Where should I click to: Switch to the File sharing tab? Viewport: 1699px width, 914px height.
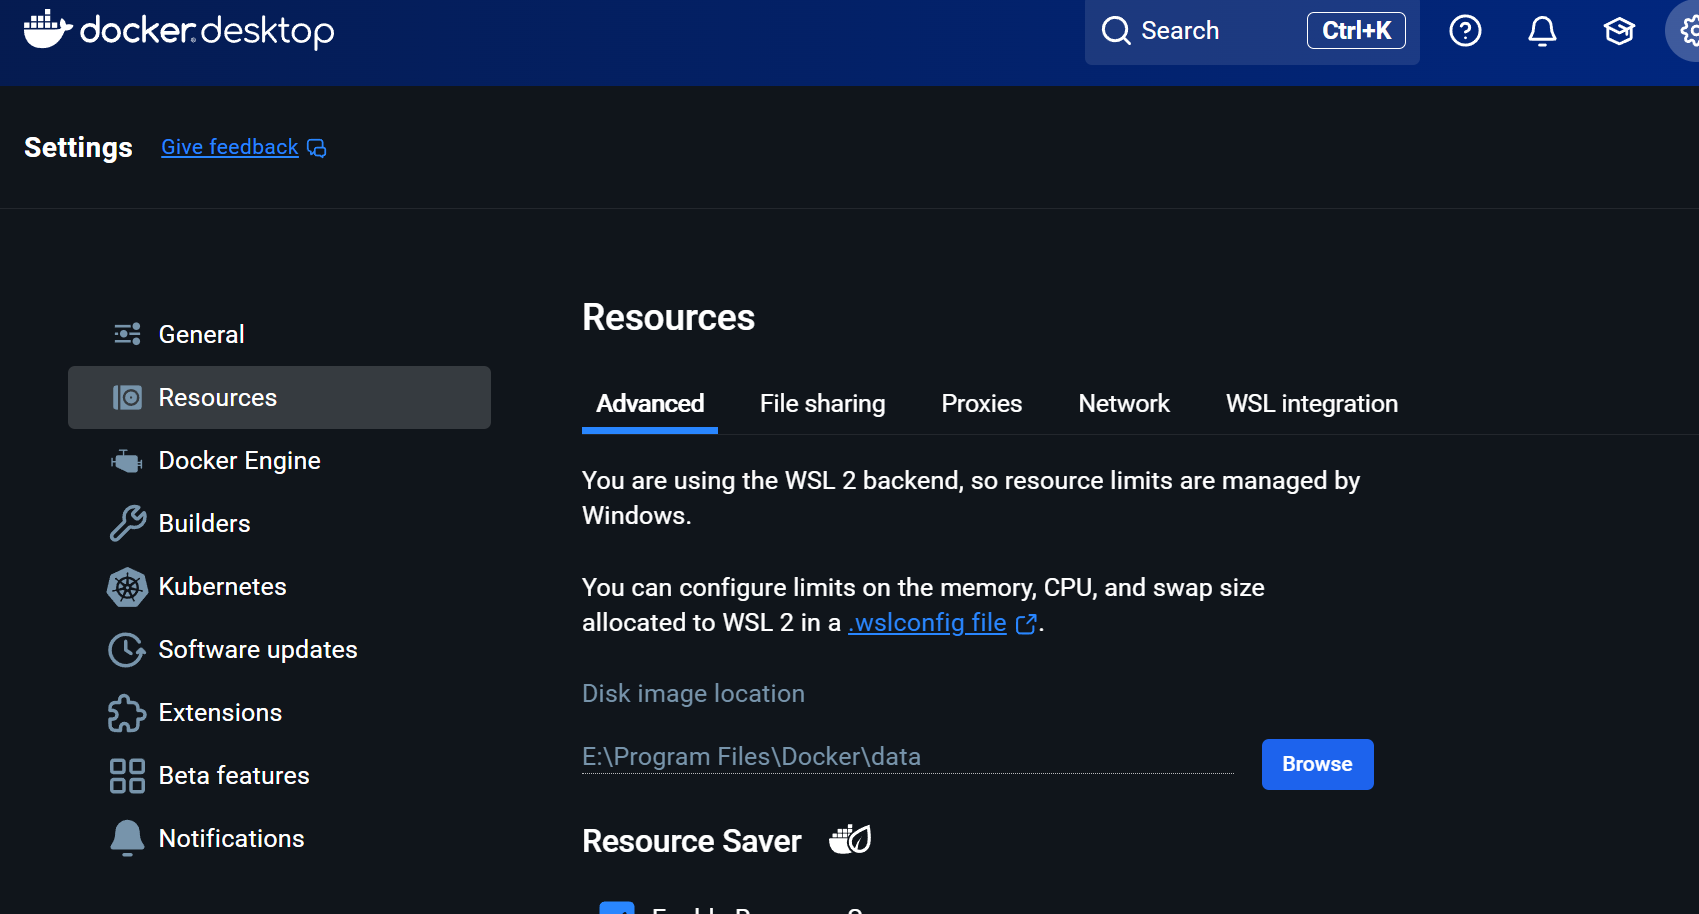tap(822, 404)
